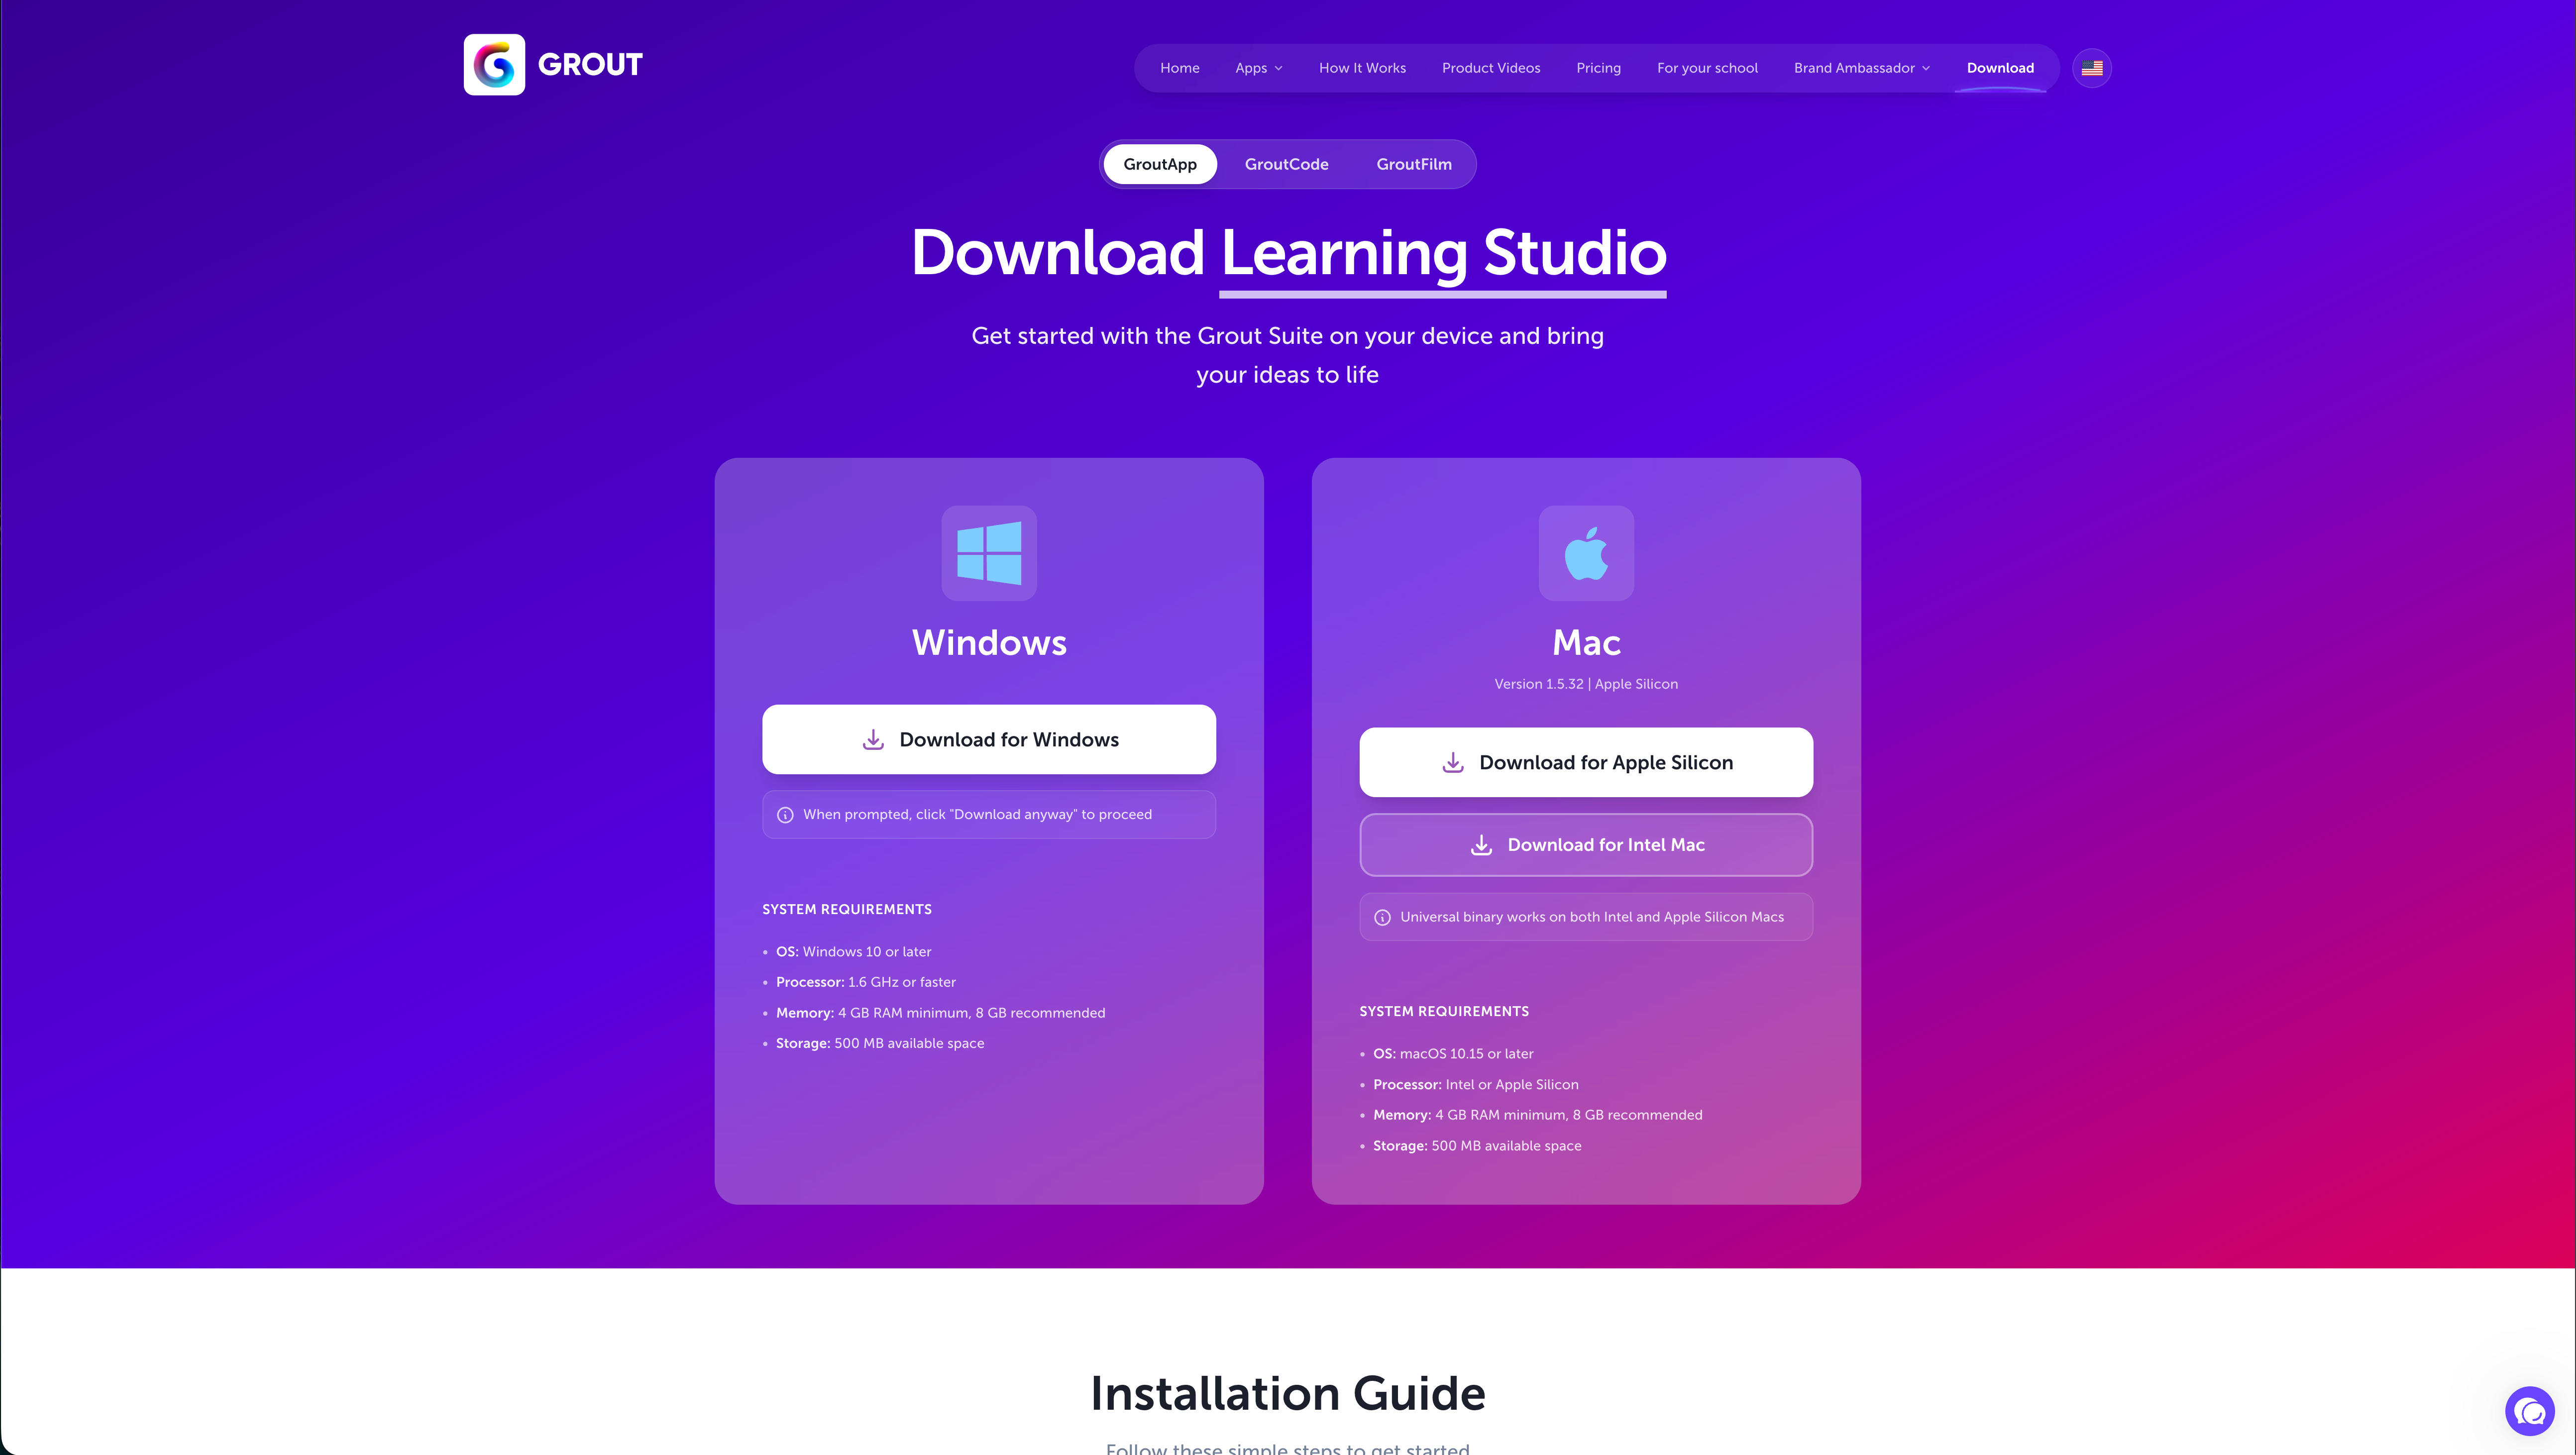2576x1455 pixels.
Task: Click "Processor: Intel or Apple Silicon" requirement
Action: [x=1476, y=1085]
